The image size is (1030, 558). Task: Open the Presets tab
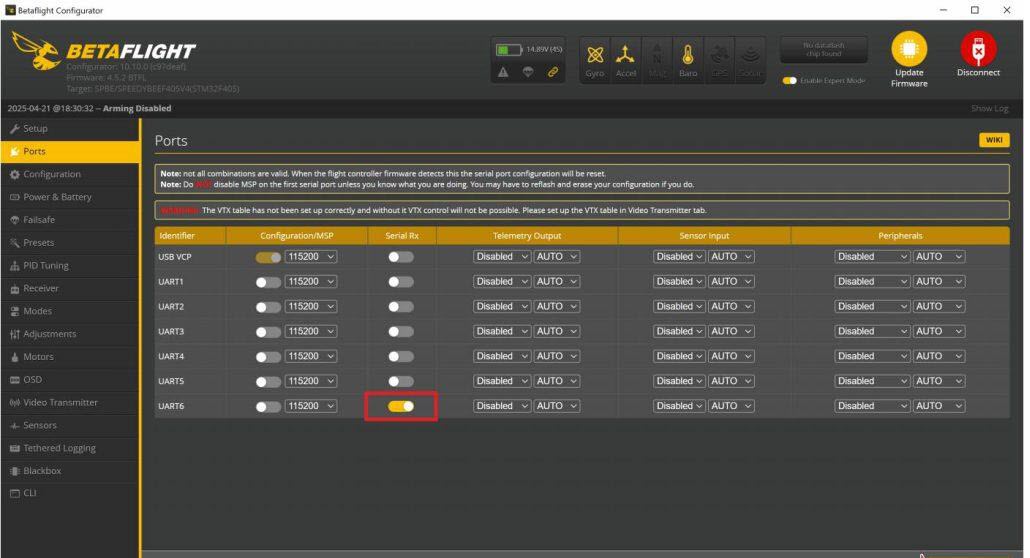70,243
